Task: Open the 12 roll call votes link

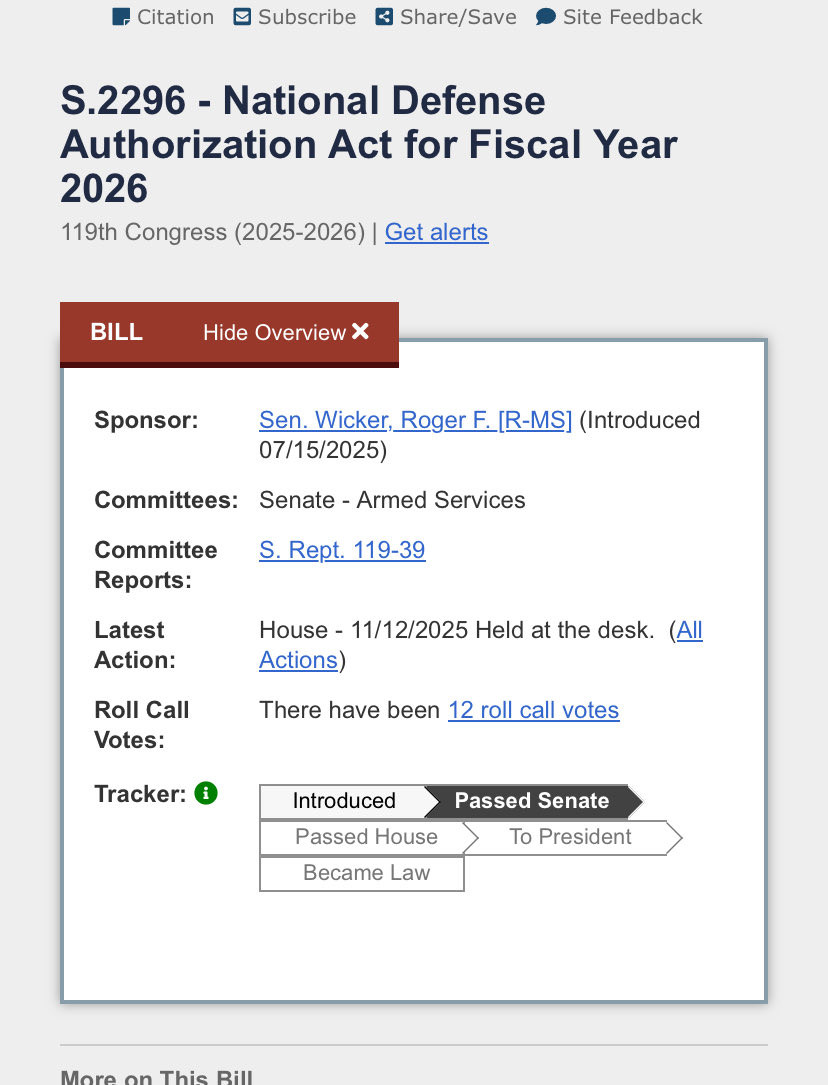Action: [533, 710]
